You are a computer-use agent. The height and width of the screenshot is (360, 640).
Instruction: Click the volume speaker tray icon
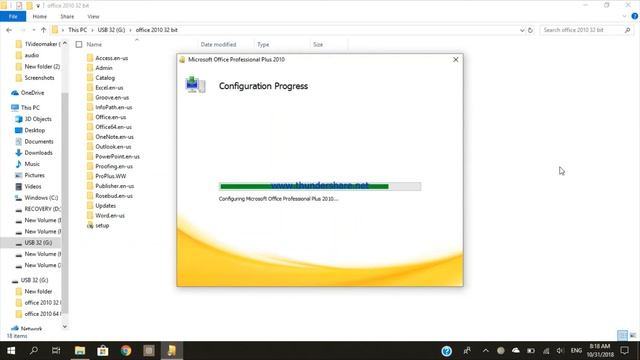coord(560,351)
